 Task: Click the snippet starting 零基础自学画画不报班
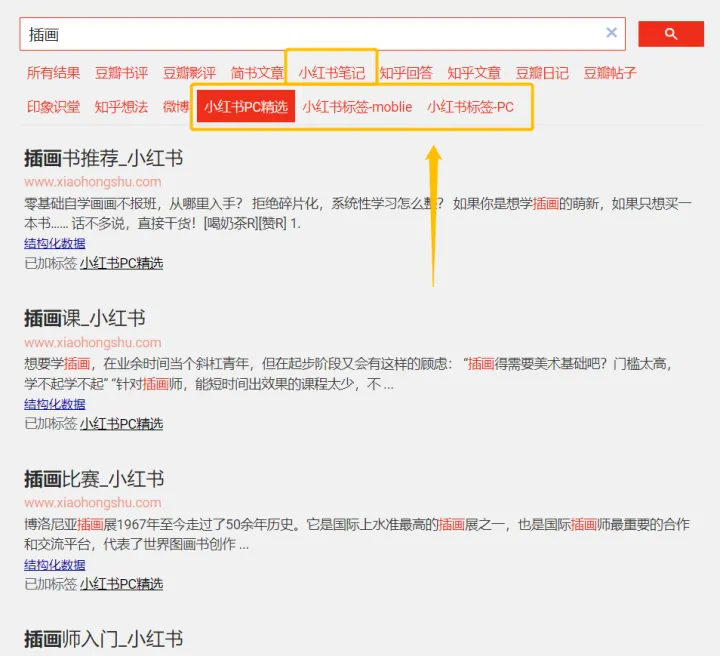point(358,213)
